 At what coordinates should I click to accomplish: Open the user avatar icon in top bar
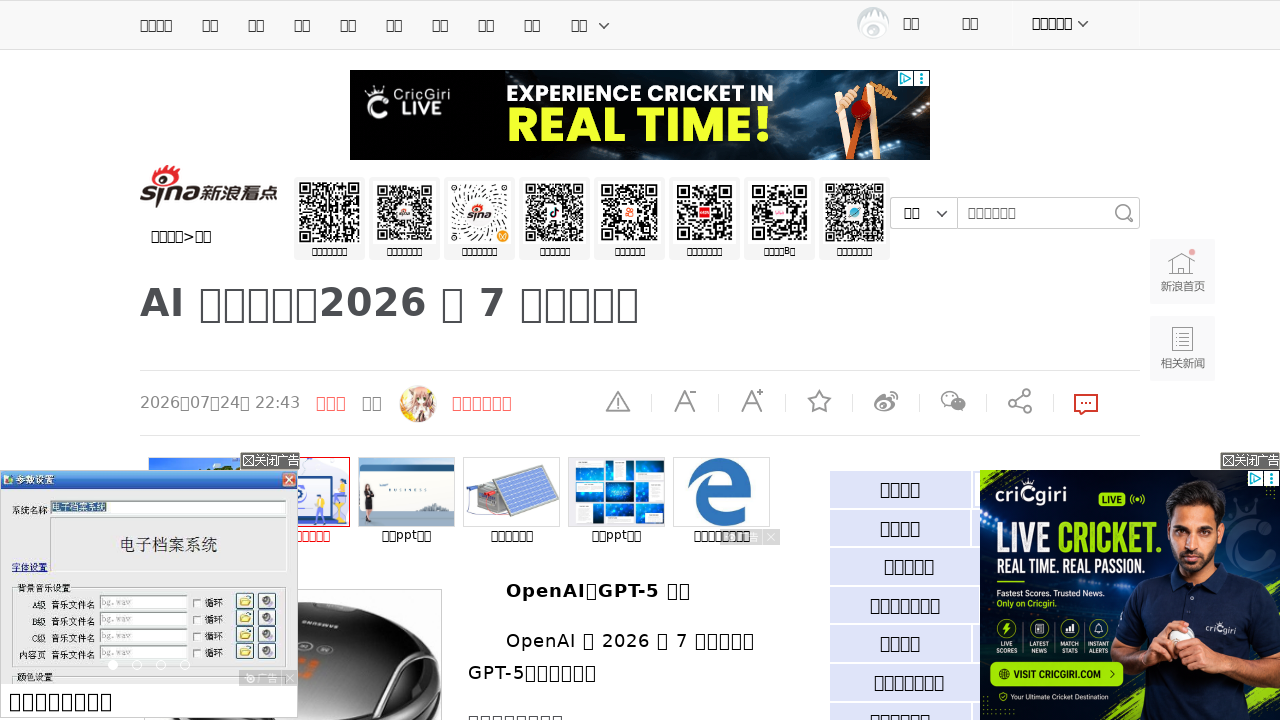click(873, 24)
